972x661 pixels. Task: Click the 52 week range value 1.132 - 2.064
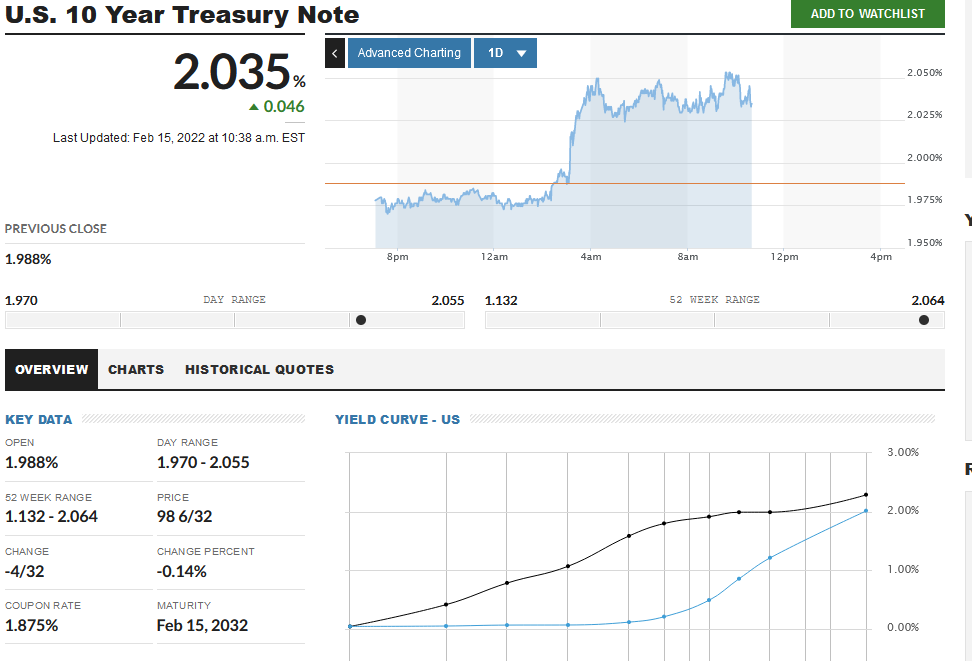51,517
